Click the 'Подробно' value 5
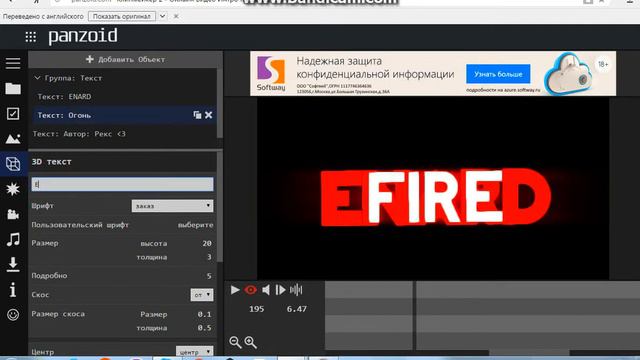Viewport: 640px width, 360px height. click(209, 276)
